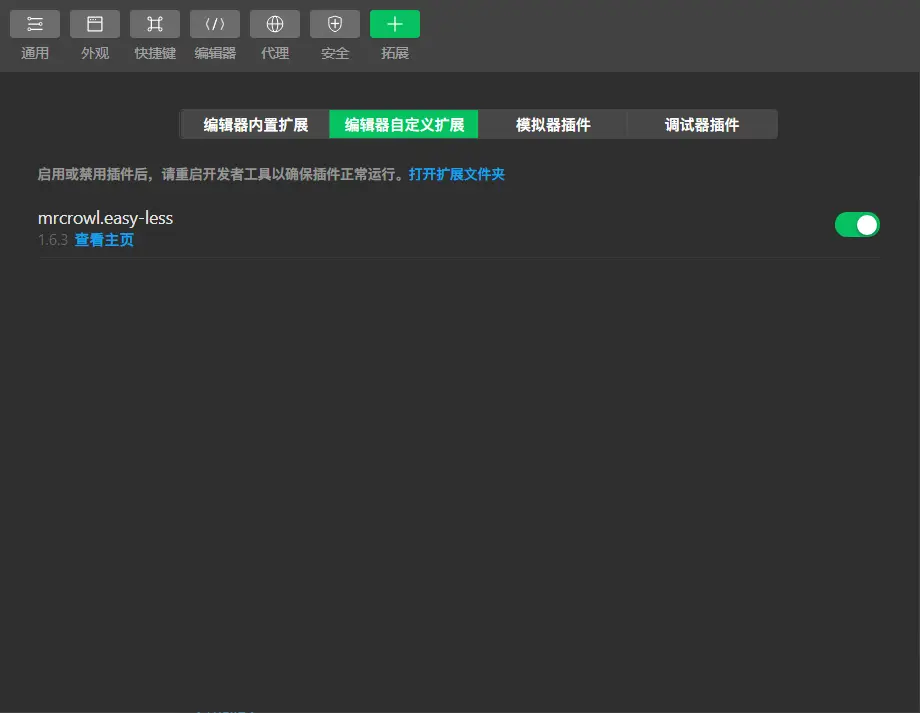Select the 编辑器自定义扩展 tab

(404, 125)
